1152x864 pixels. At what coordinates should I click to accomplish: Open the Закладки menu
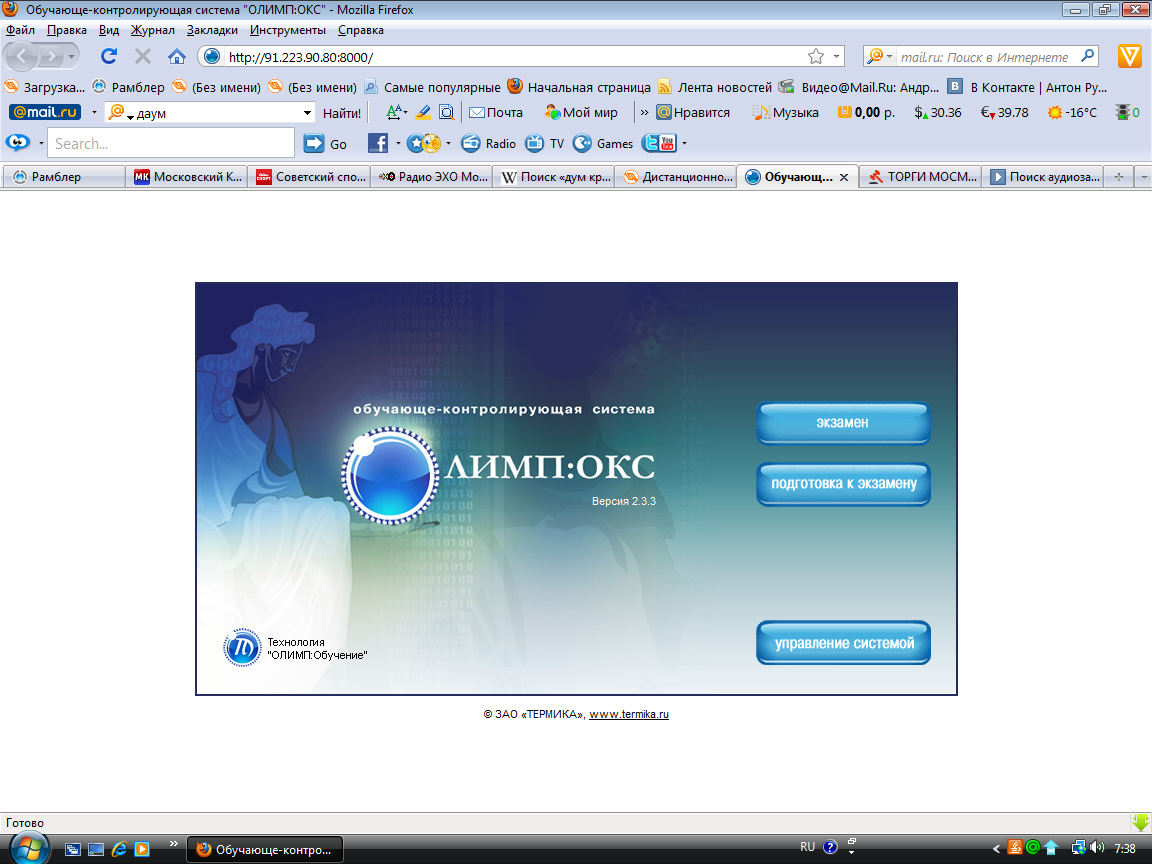click(x=212, y=30)
